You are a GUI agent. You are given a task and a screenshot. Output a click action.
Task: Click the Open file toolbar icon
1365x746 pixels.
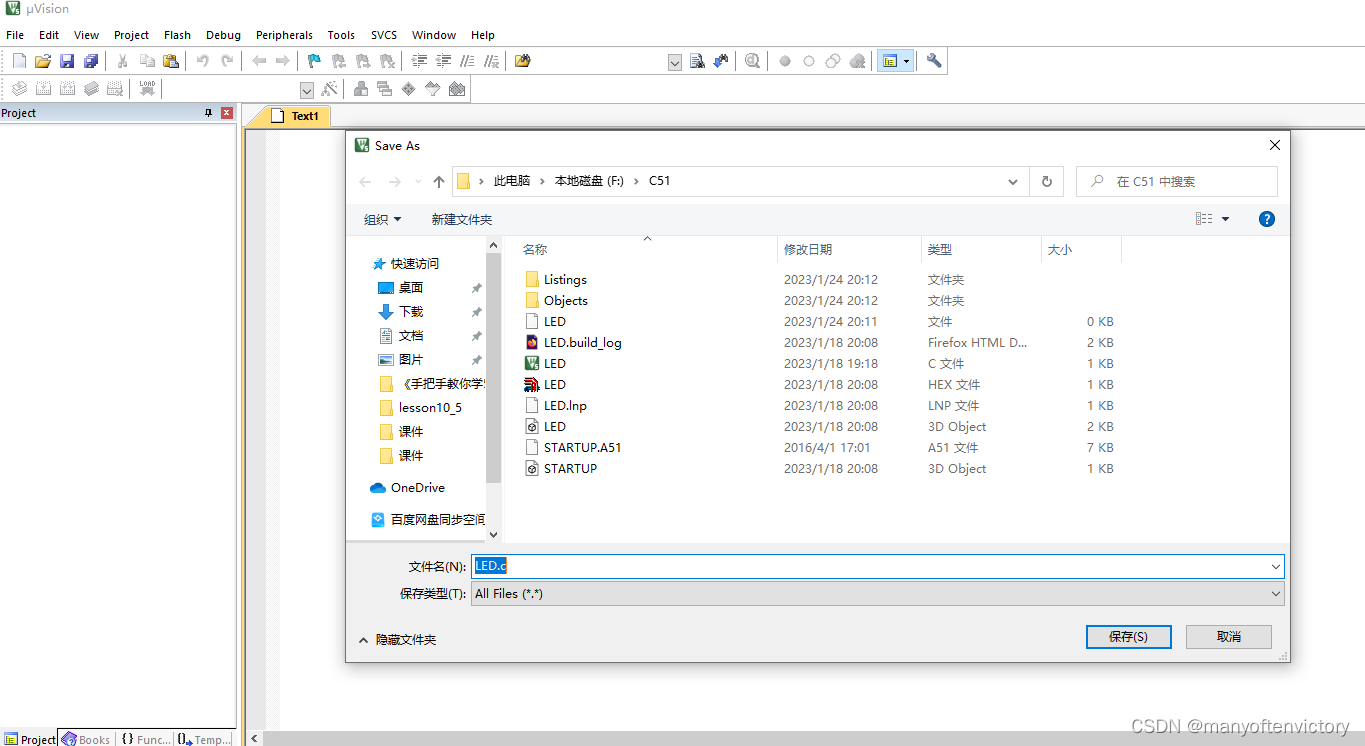pyautogui.click(x=43, y=61)
